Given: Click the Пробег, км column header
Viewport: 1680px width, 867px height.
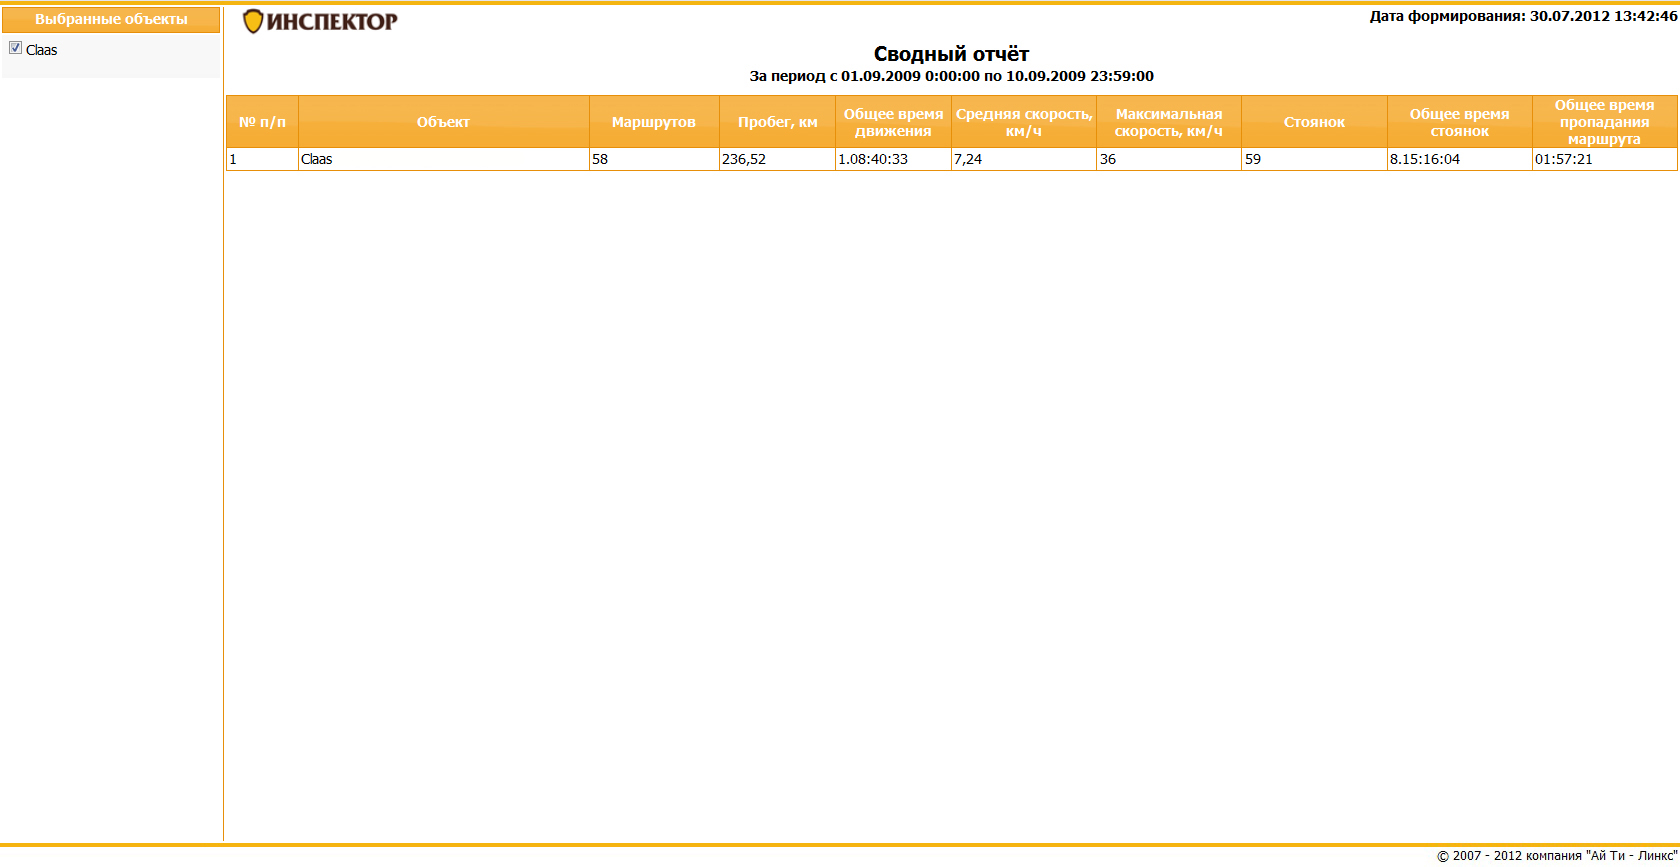Looking at the screenshot, I should (777, 122).
